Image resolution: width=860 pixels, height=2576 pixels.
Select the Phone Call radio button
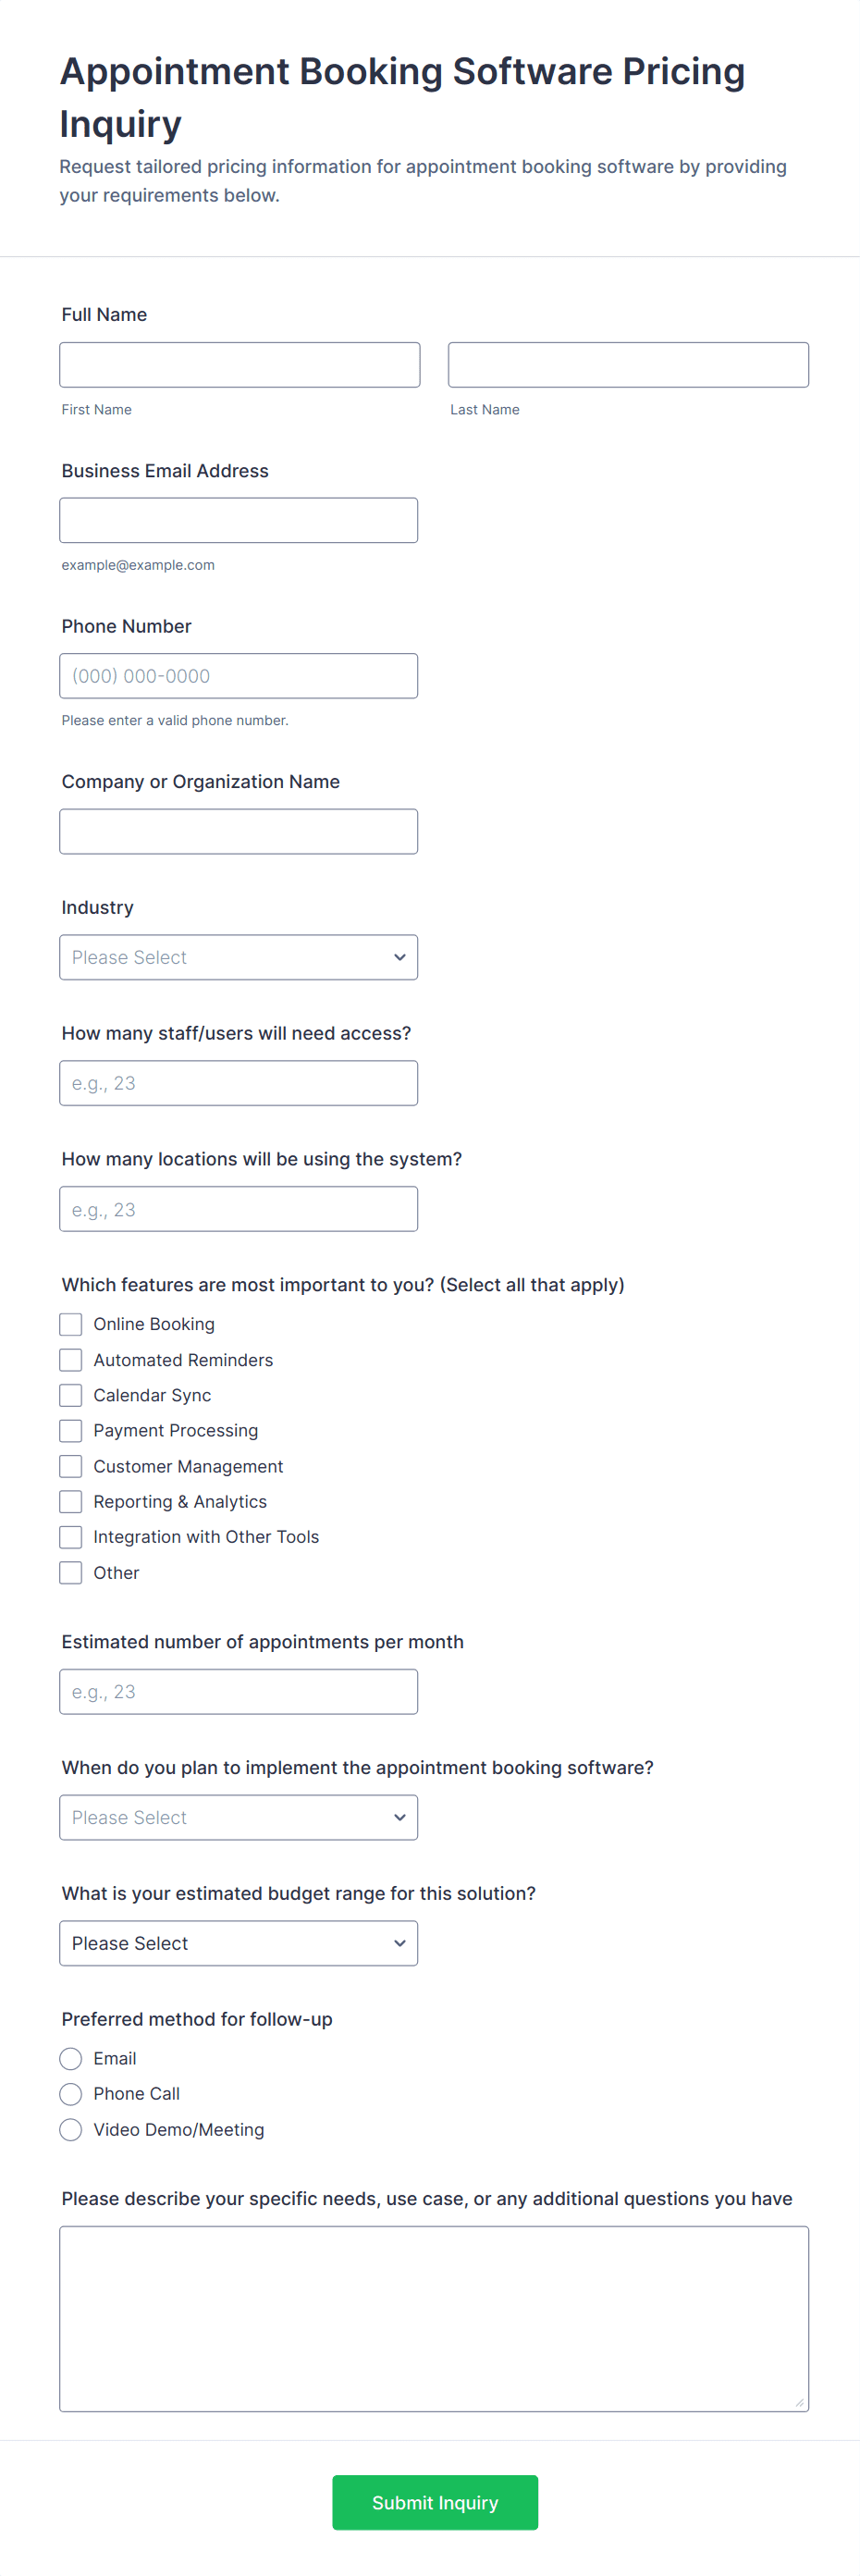tap(71, 2094)
